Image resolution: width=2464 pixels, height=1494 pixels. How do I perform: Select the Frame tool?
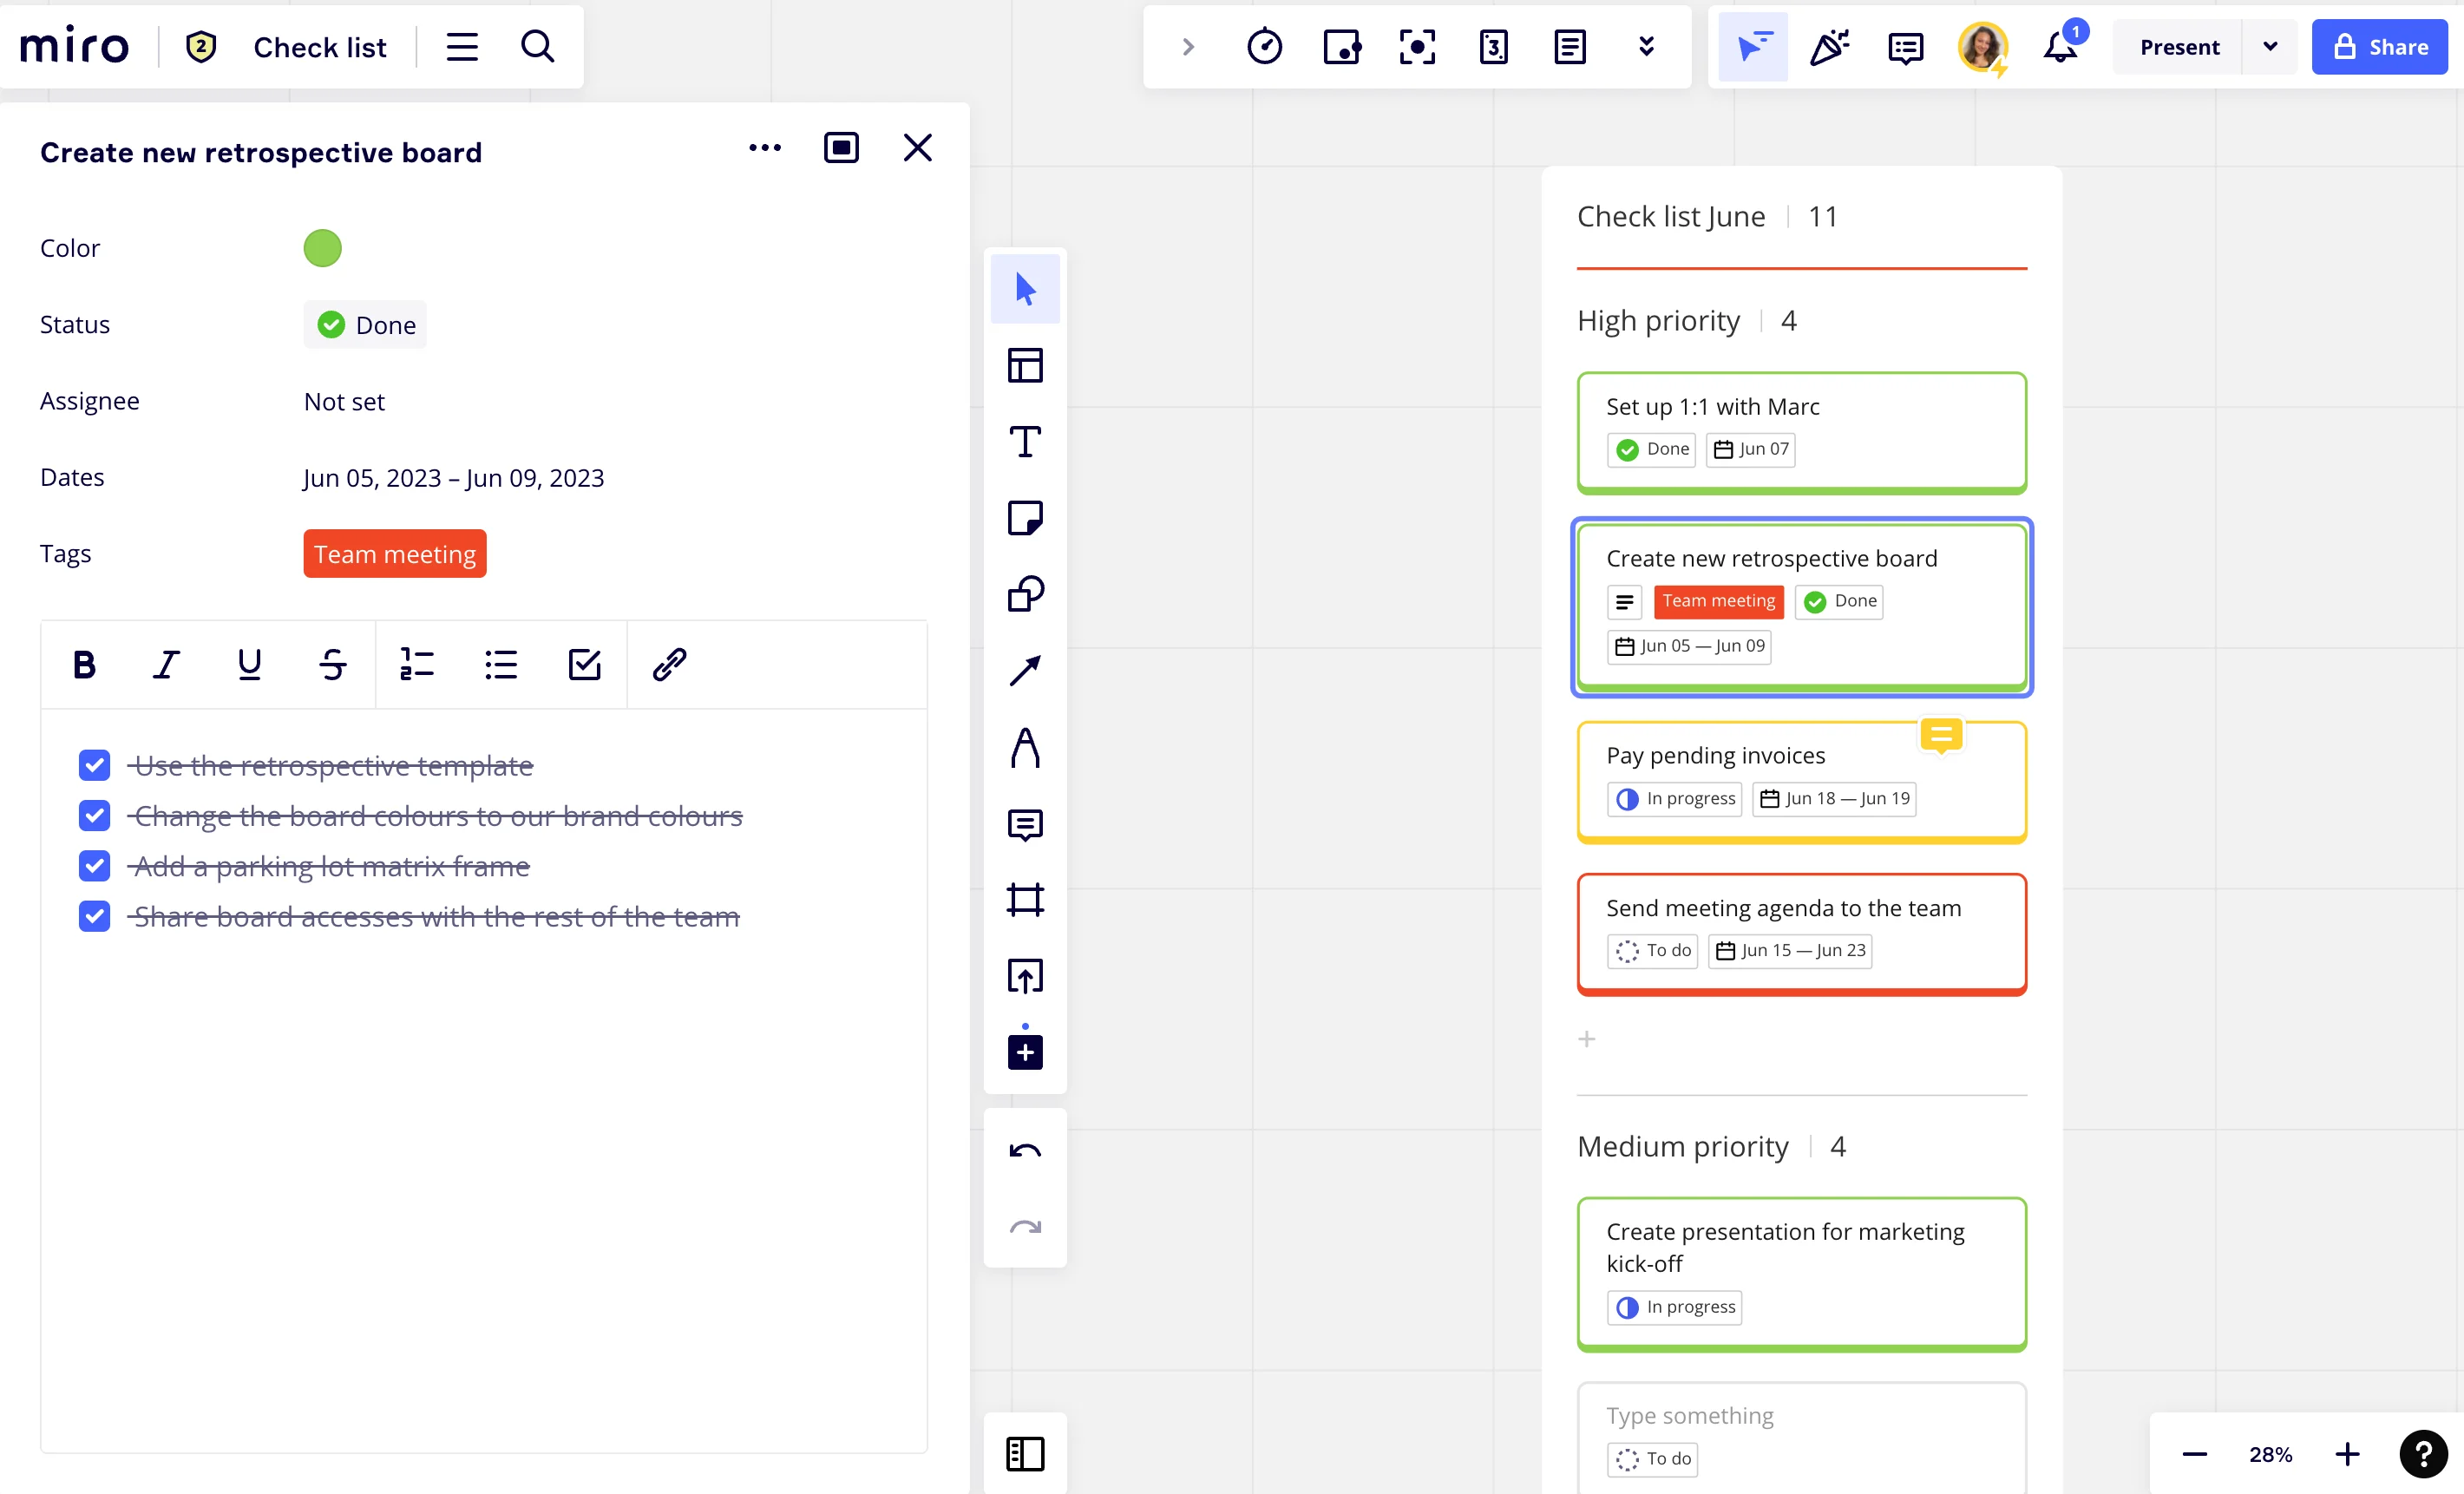tap(1025, 900)
